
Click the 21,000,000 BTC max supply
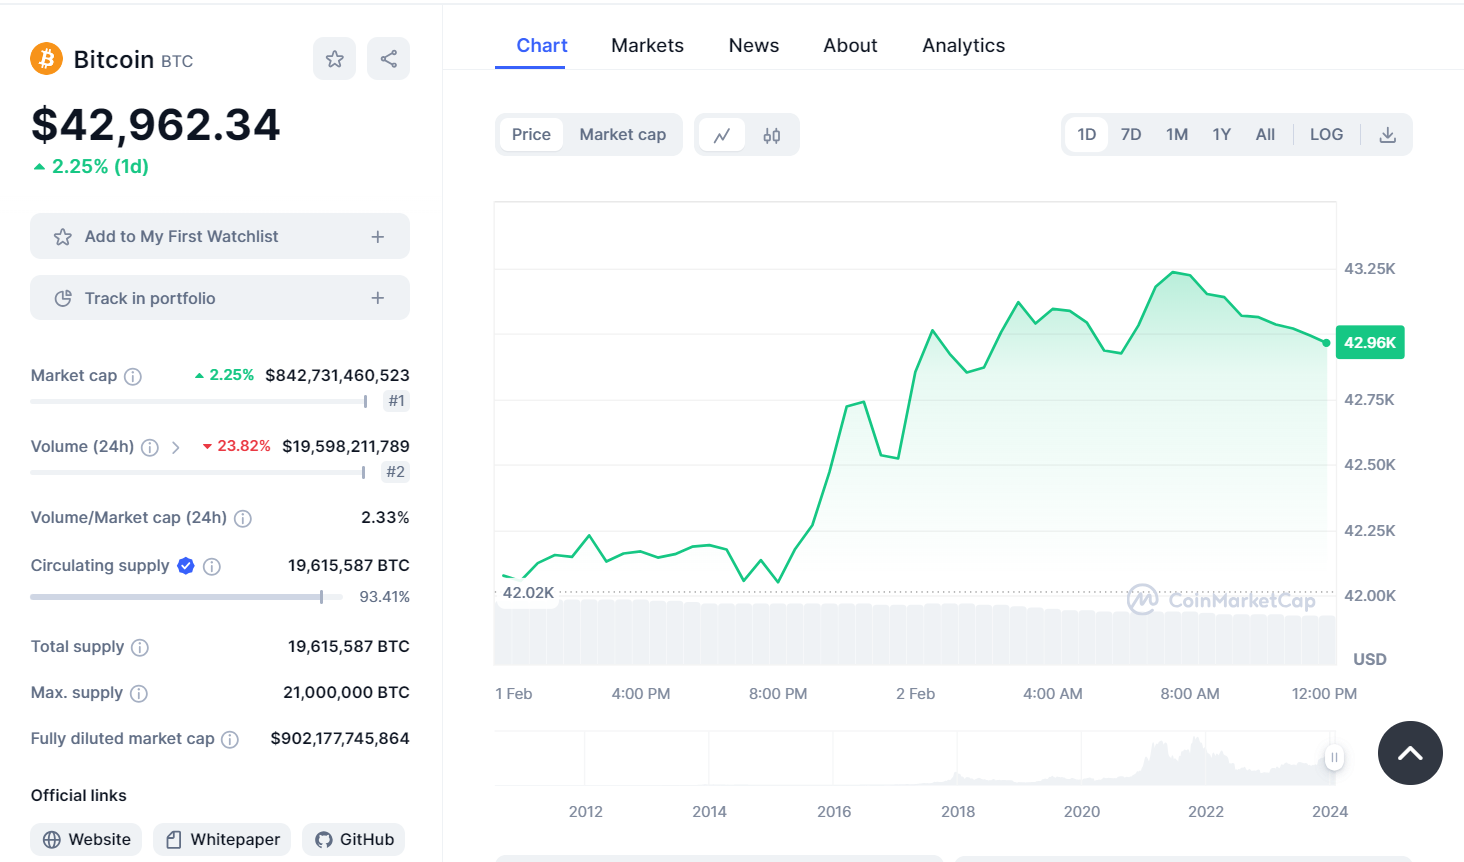click(x=346, y=693)
